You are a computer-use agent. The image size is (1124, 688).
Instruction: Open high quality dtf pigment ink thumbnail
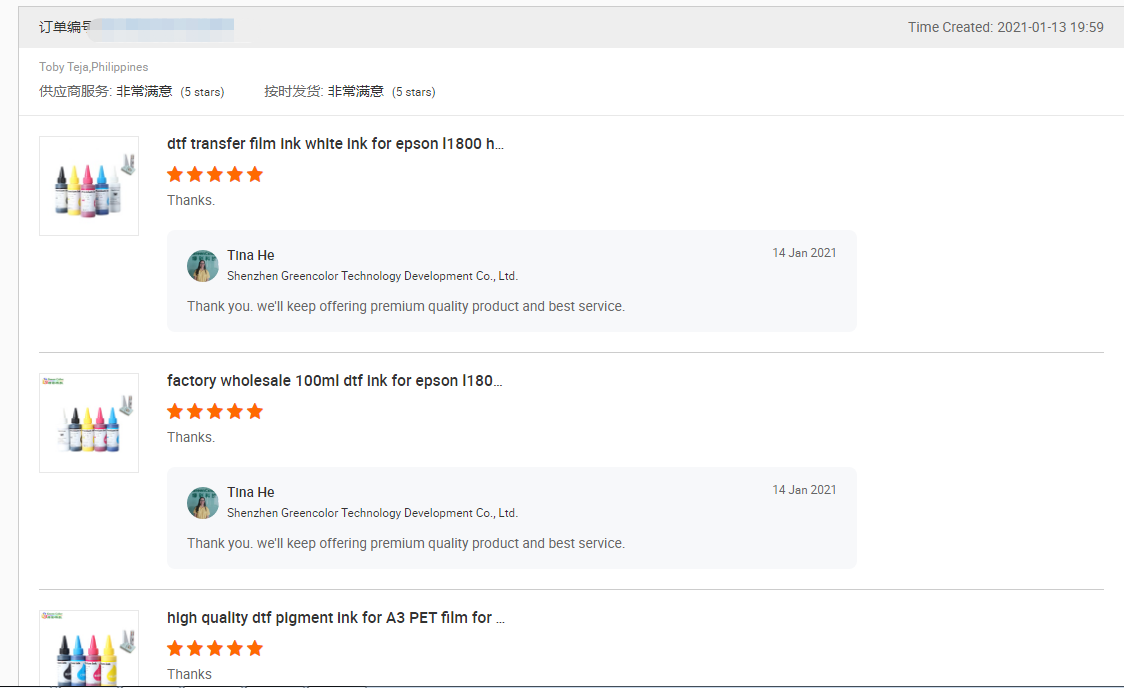pyautogui.click(x=89, y=648)
